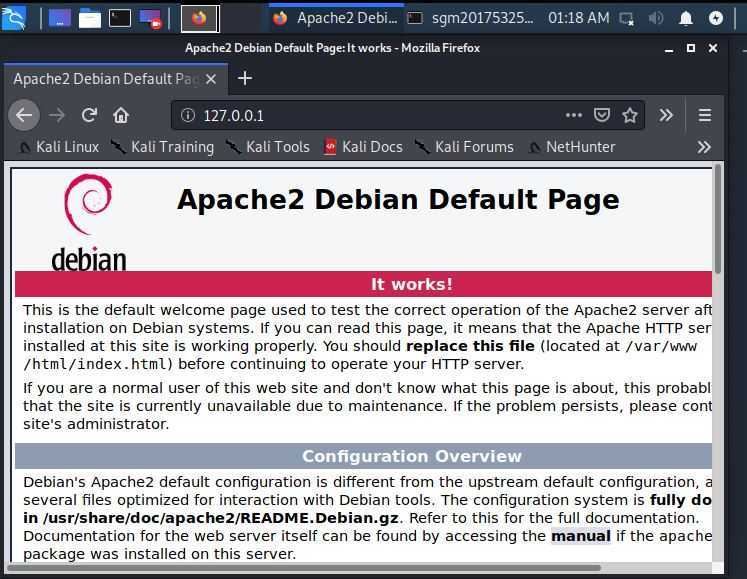Image resolution: width=747 pixels, height=579 pixels.
Task: Open the Kali Tools bookmark
Action: [268, 147]
